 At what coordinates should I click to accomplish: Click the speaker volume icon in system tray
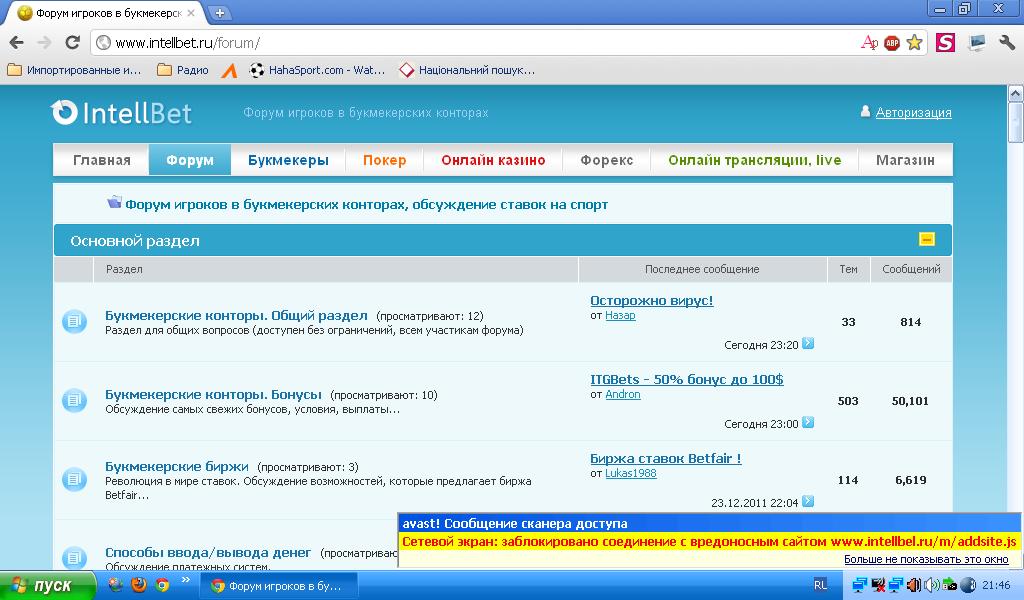tap(931, 585)
